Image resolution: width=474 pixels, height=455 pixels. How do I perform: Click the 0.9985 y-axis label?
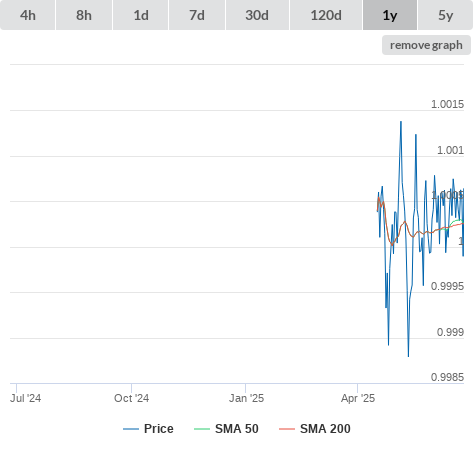click(x=447, y=377)
